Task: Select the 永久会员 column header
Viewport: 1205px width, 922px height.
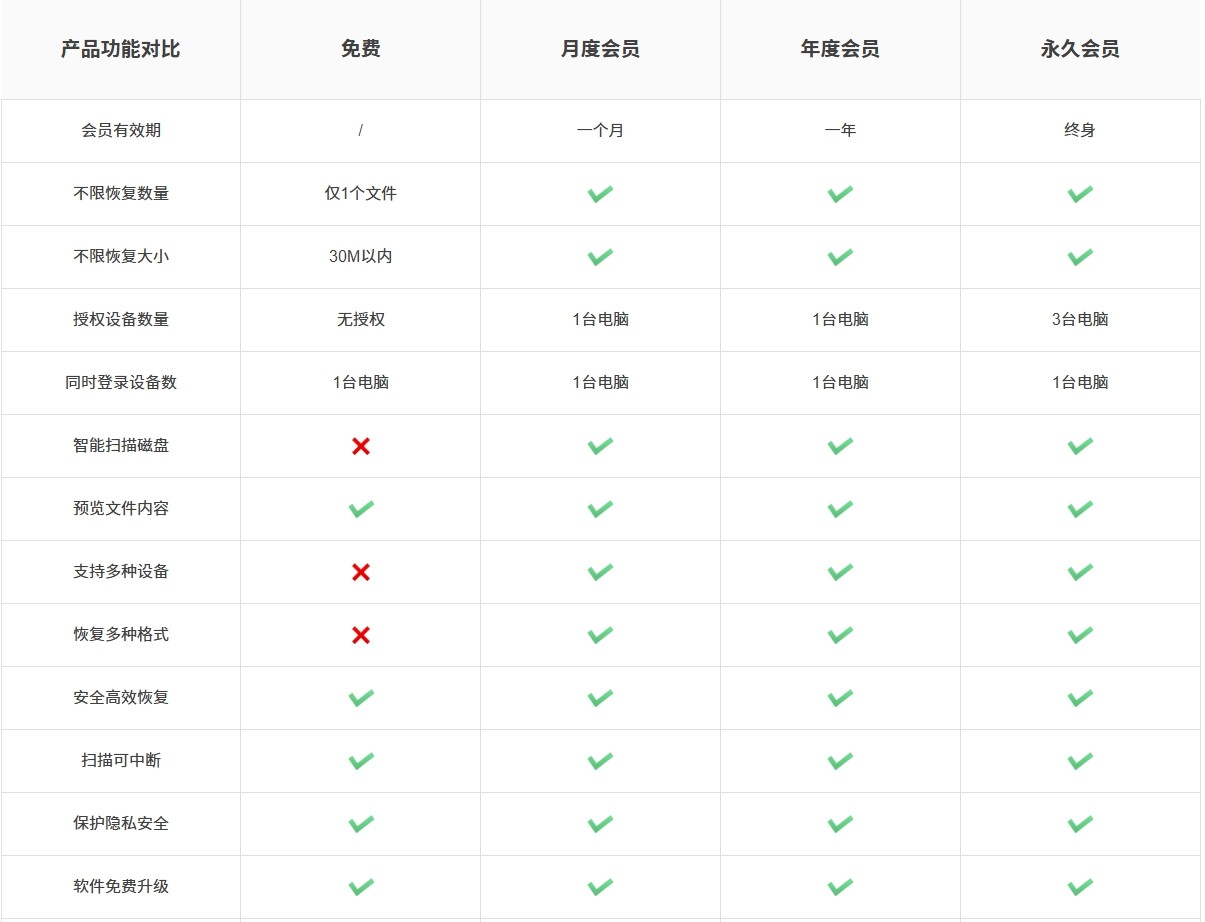Action: [x=1080, y=49]
